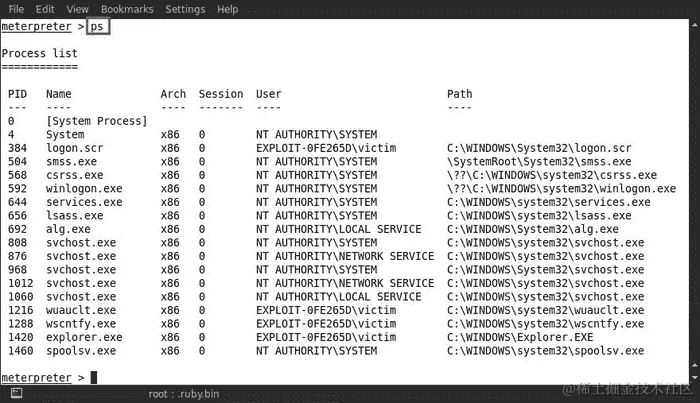Click PID 968 in the process list
Image resolution: width=700 pixels, height=403 pixels.
pos(17,270)
